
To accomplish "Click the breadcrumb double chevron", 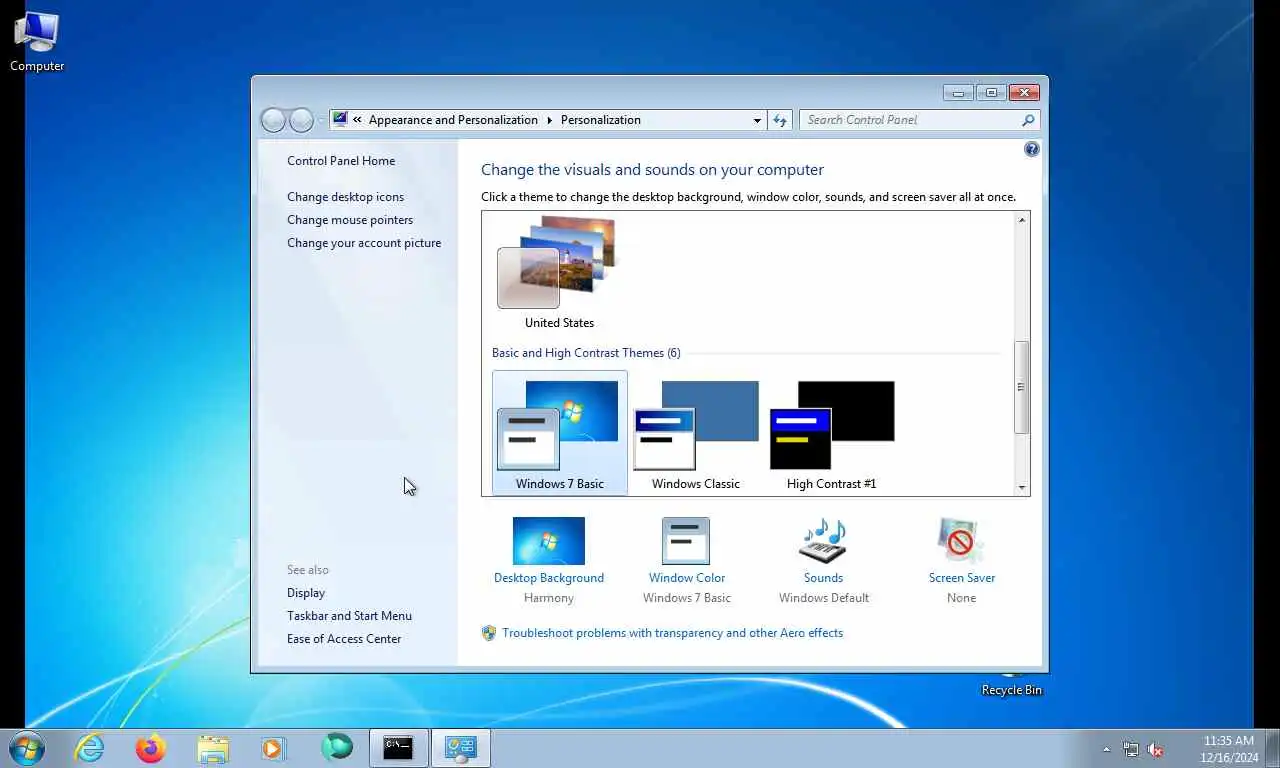I will [x=357, y=120].
